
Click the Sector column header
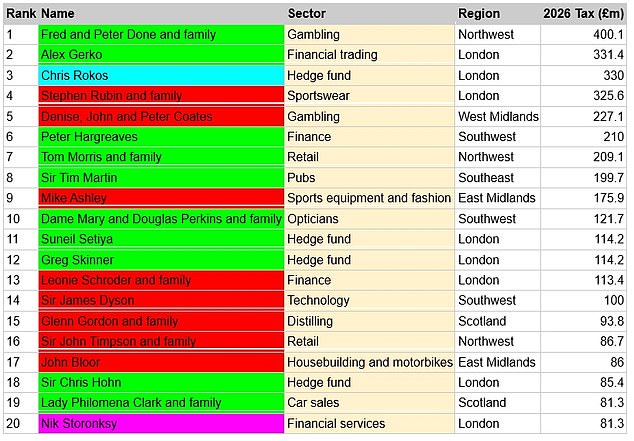(368, 14)
